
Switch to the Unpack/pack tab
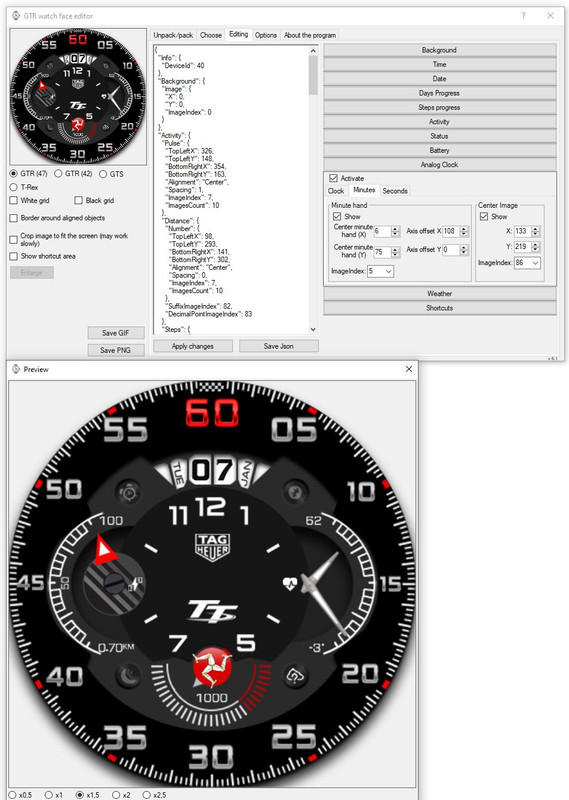tap(173, 35)
